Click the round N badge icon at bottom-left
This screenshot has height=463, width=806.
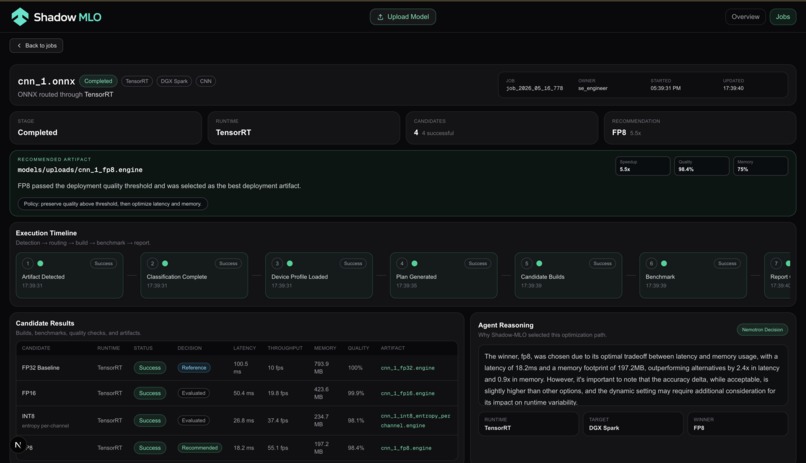[18, 445]
